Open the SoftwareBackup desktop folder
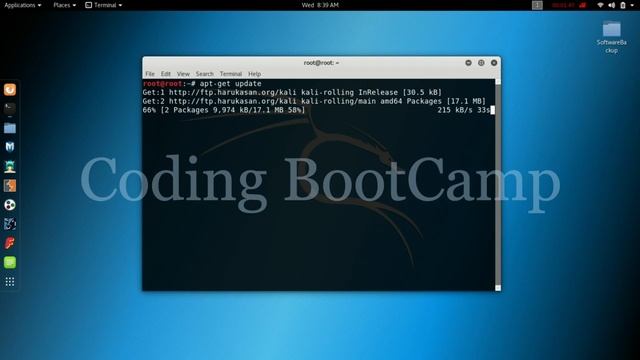 click(x=611, y=37)
